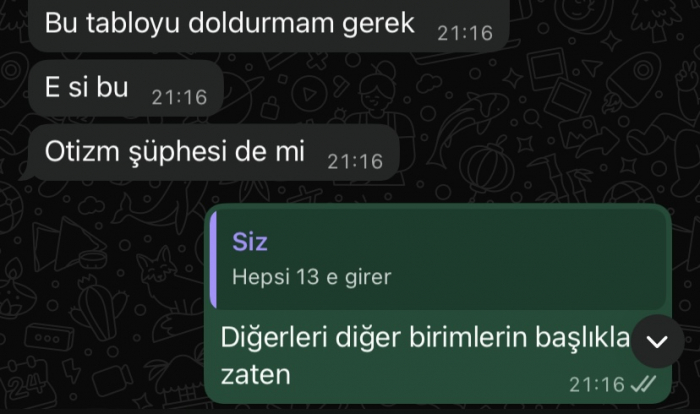
Task: Select the message "Otizm şüphesi de mi"
Action: (x=213, y=152)
